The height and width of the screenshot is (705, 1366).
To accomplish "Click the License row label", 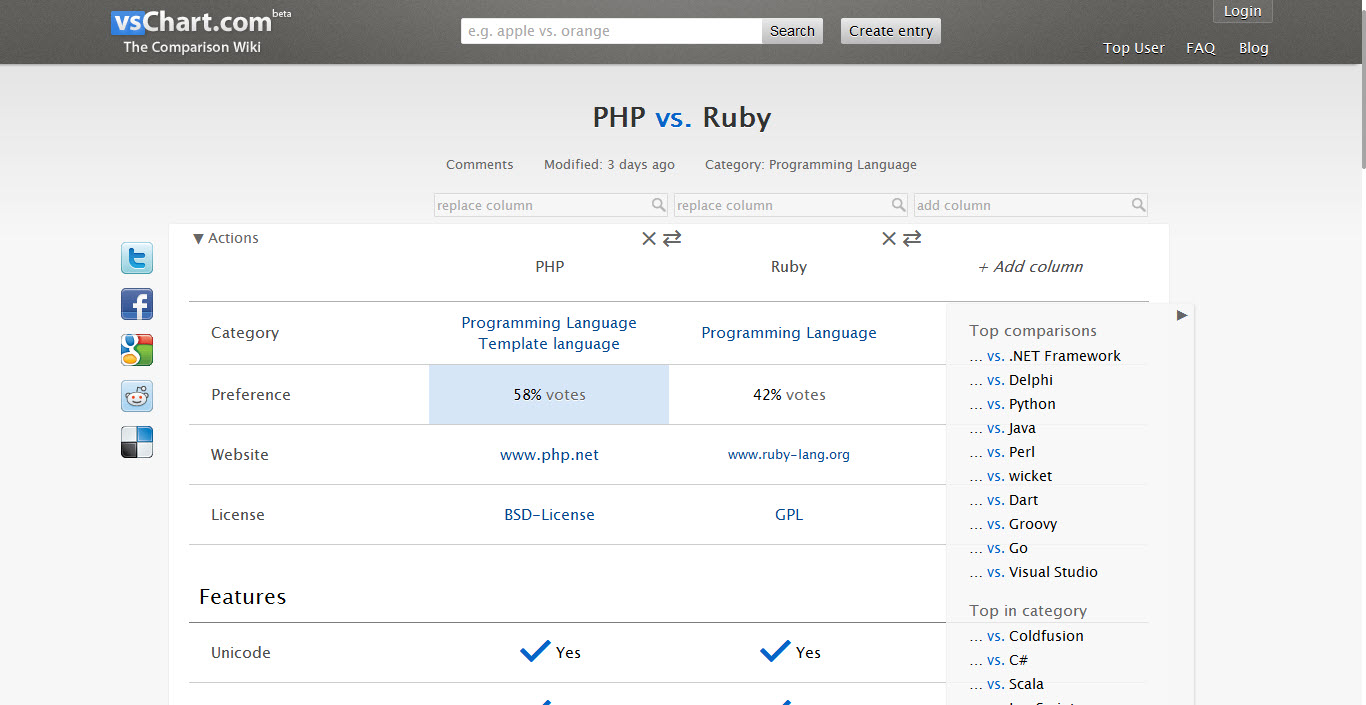I will (238, 515).
